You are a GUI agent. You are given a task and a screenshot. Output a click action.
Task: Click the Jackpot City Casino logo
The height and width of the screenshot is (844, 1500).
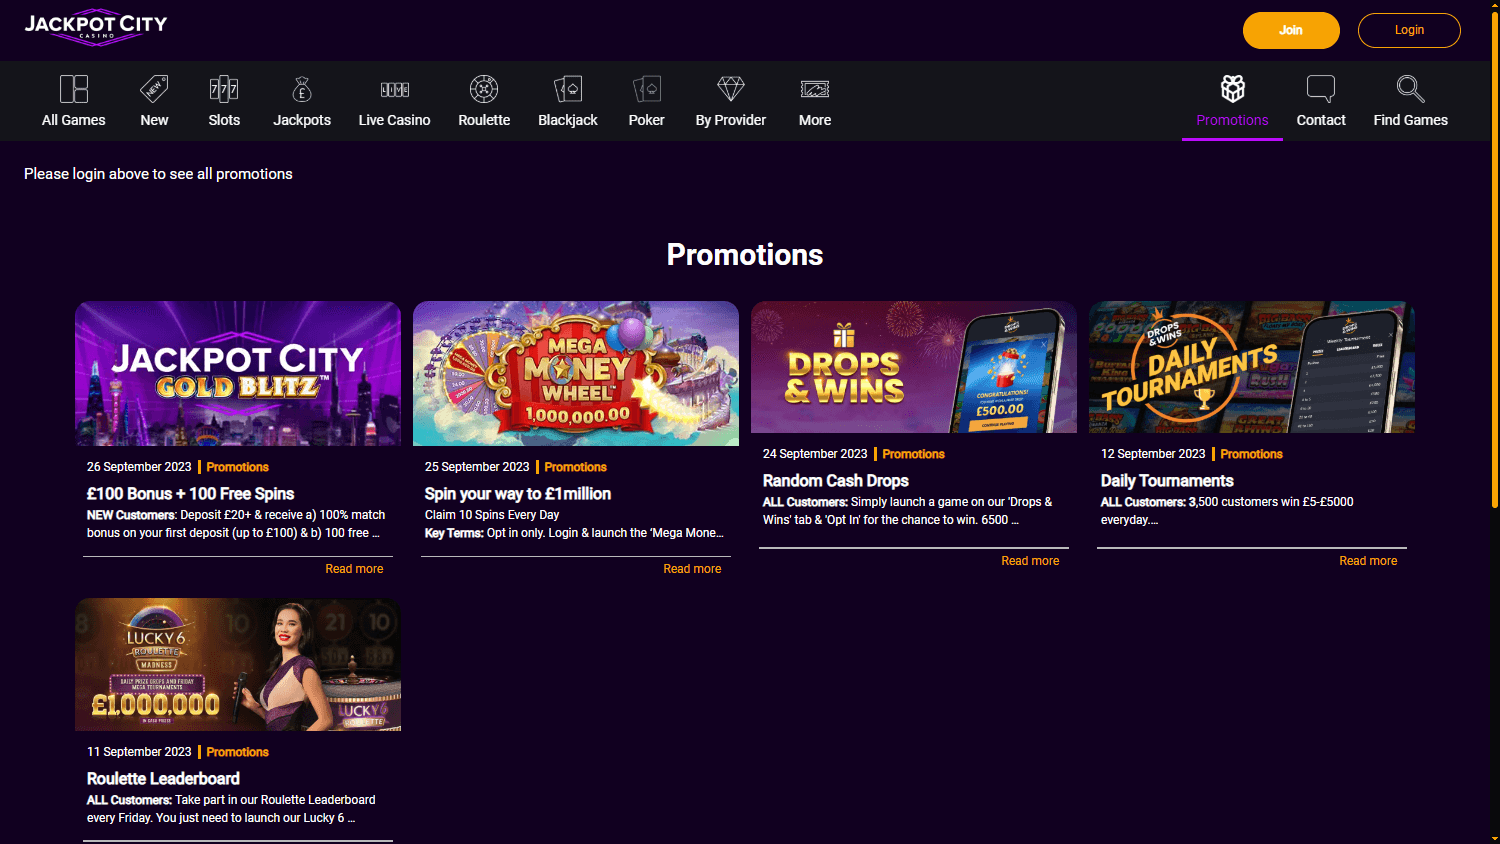pyautogui.click(x=96, y=29)
